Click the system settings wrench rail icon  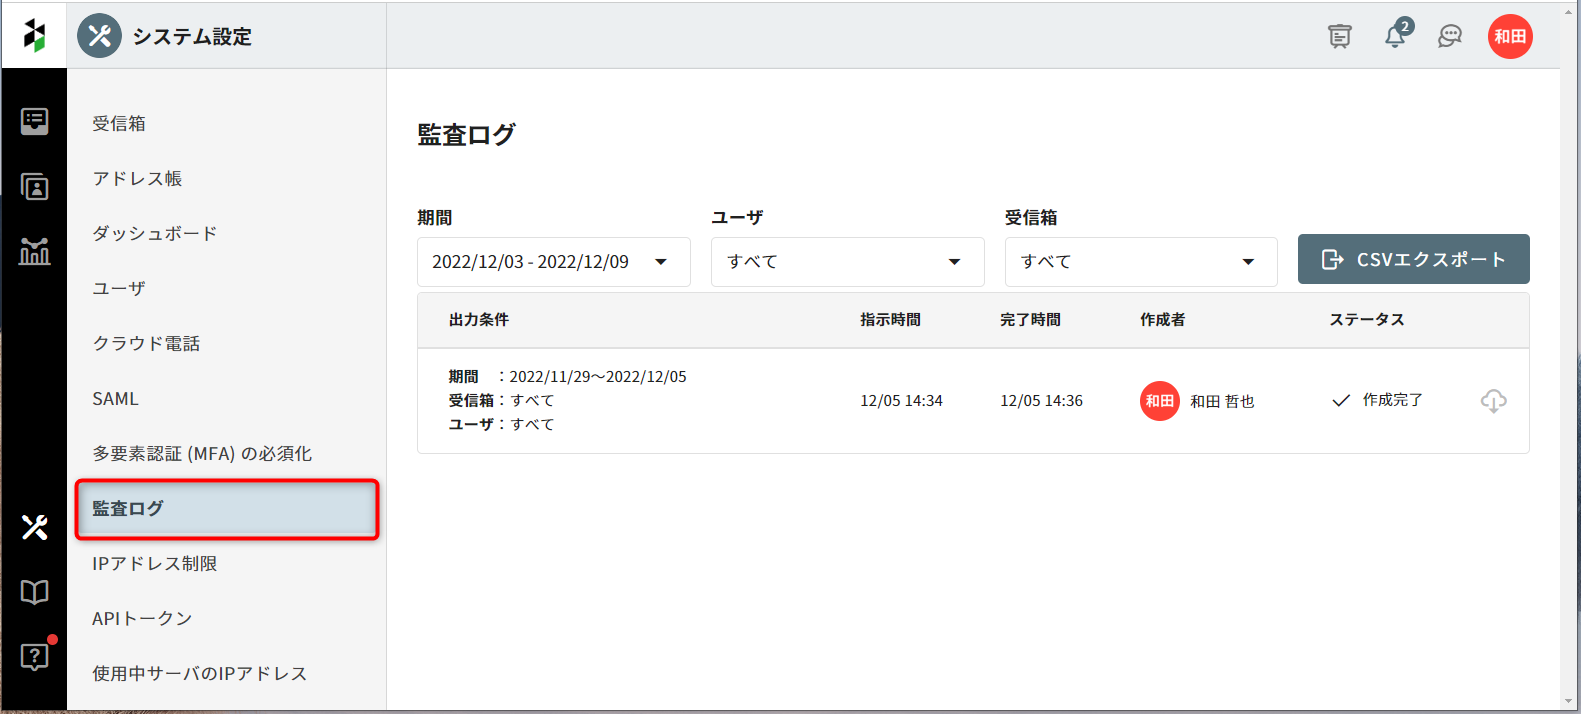34,527
